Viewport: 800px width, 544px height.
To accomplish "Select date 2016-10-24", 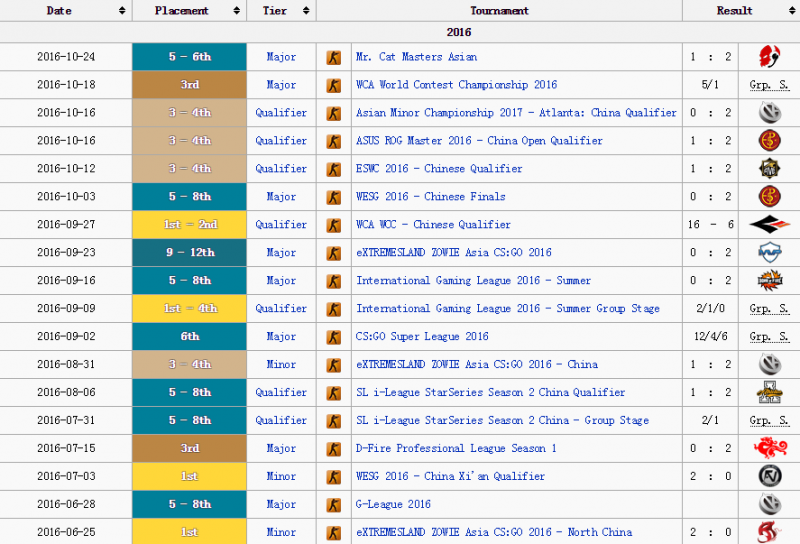I will click(x=66, y=57).
